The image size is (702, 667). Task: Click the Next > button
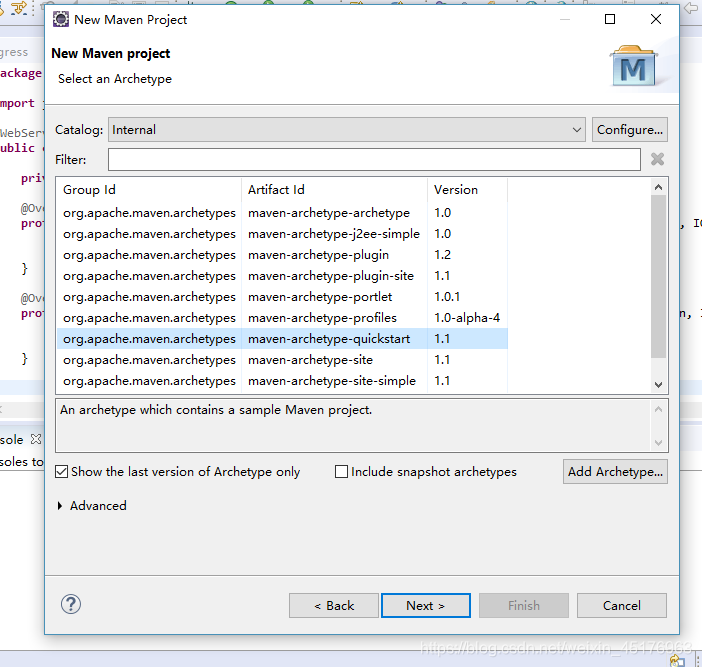tap(426, 606)
